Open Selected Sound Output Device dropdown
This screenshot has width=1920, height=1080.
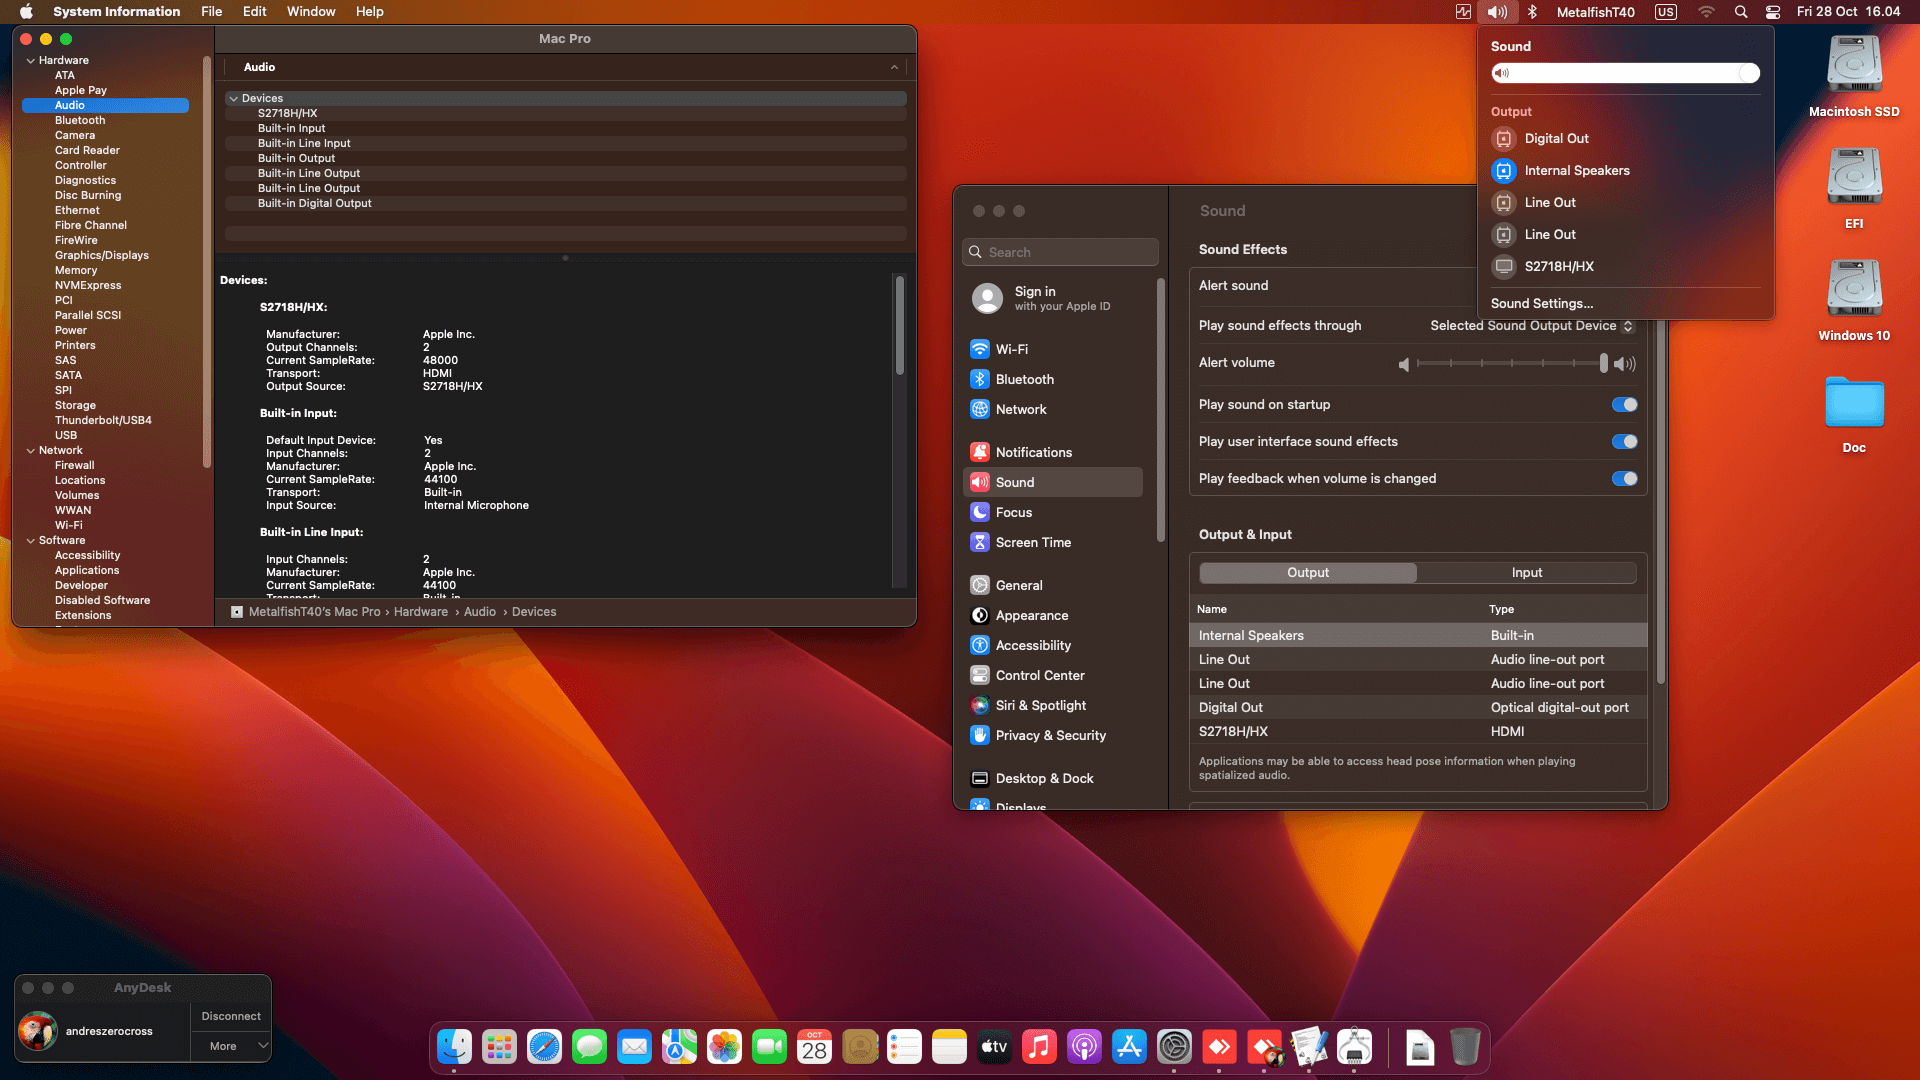point(1531,326)
